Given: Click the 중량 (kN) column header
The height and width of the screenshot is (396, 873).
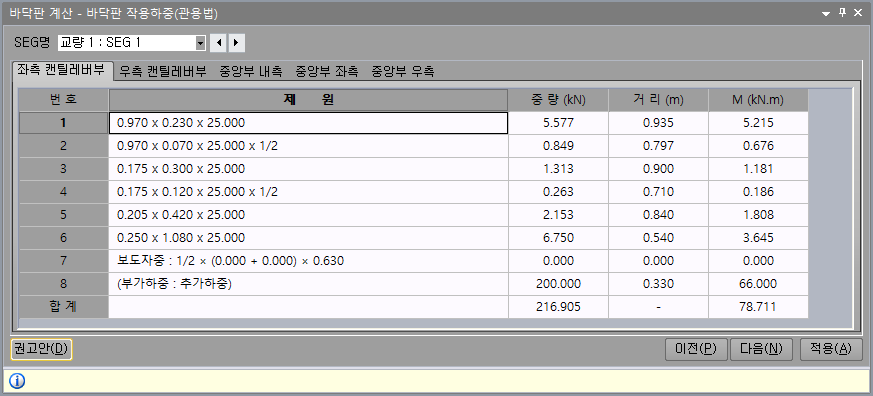Looking at the screenshot, I should click(x=558, y=100).
